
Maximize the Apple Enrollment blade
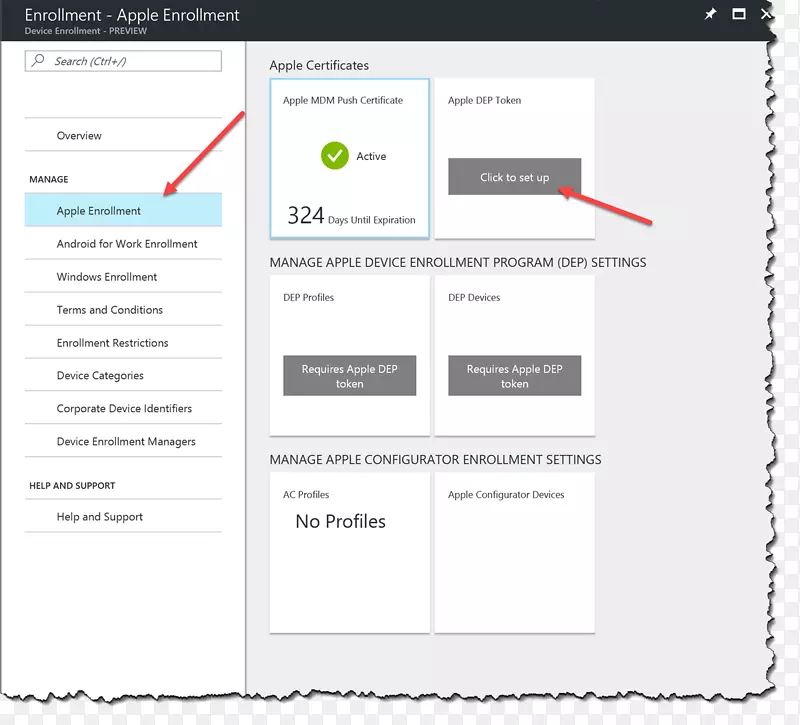click(x=739, y=15)
